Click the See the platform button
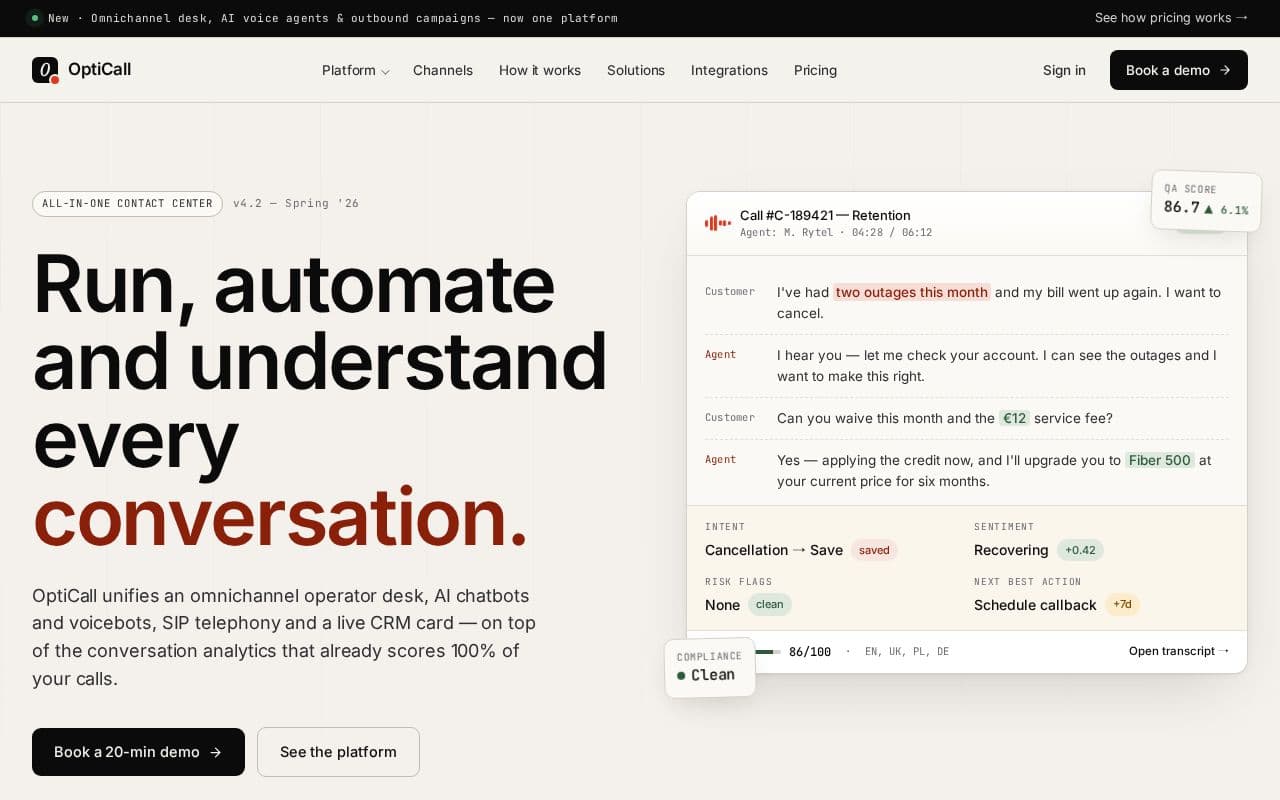The height and width of the screenshot is (800, 1280). (x=338, y=752)
